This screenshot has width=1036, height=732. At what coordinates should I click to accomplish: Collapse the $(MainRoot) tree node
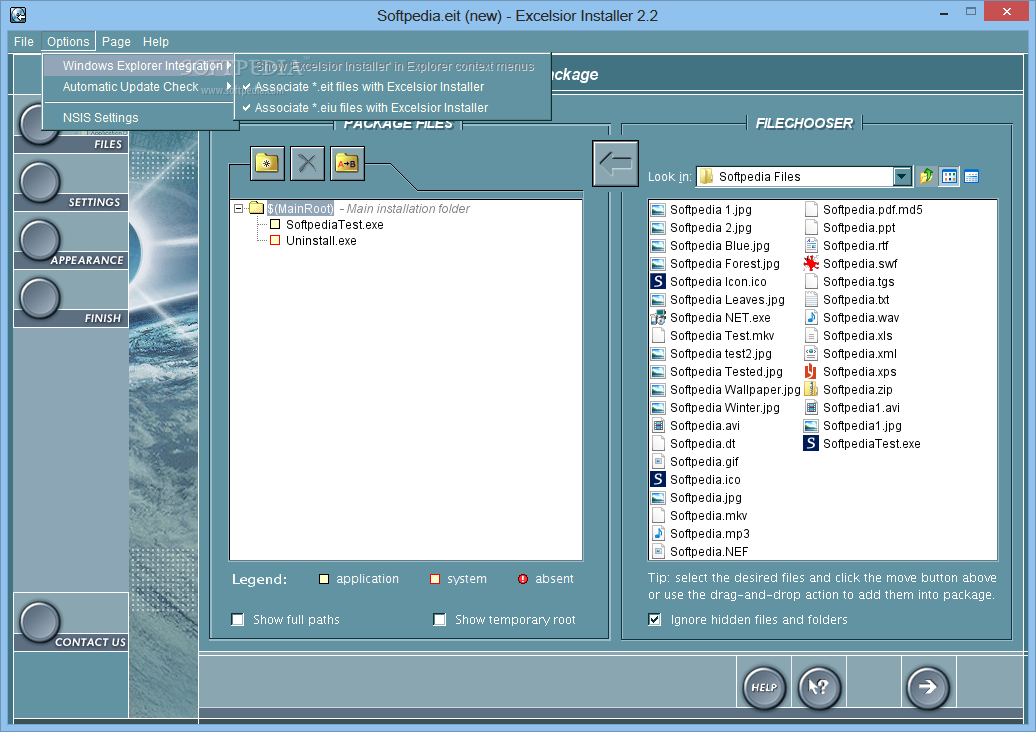coord(239,208)
